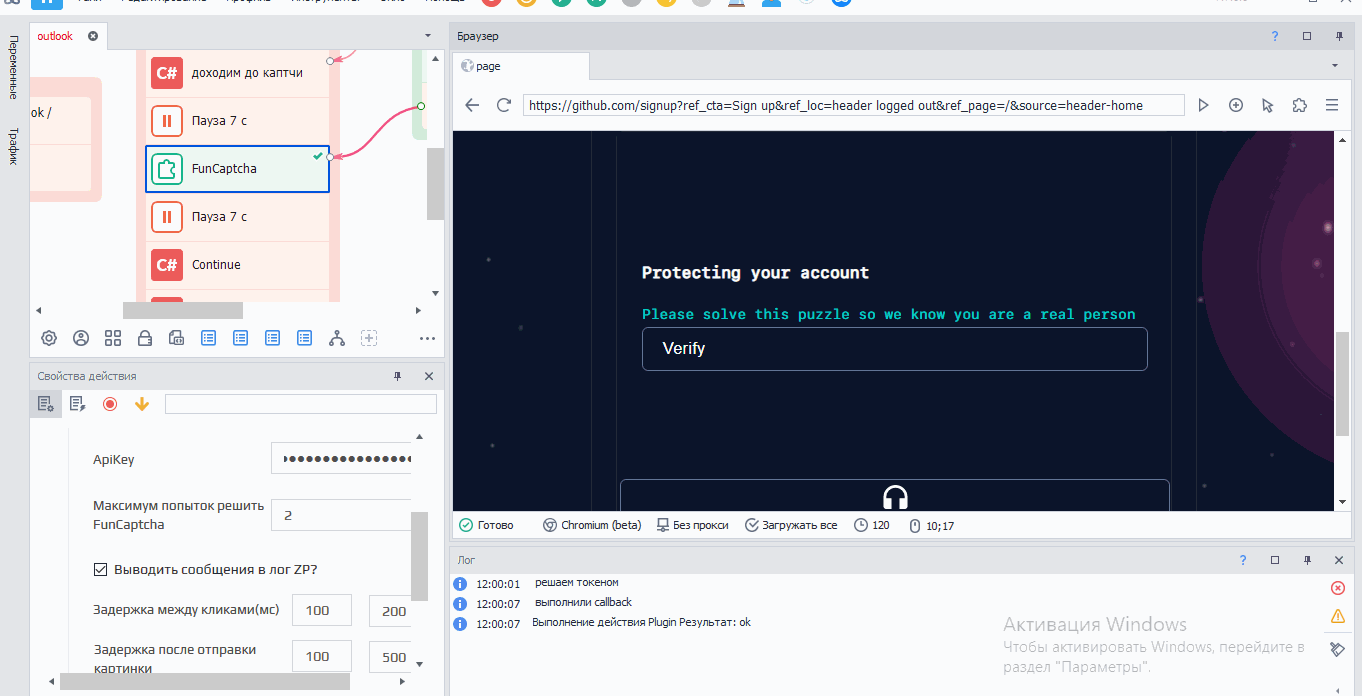This screenshot has width=1362, height=696.
Task: Click the Chromium (beta) status bar item
Action: pos(592,525)
